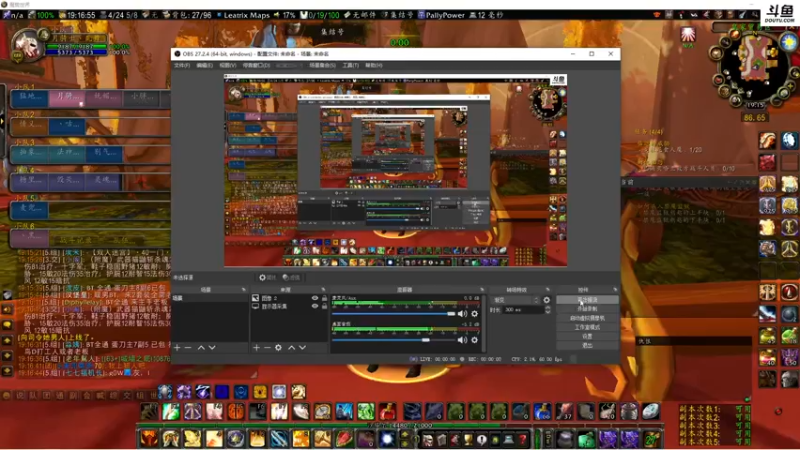The image size is (800, 450).
Task: Click the REC 00:00:00 status text
Action: coord(484,359)
